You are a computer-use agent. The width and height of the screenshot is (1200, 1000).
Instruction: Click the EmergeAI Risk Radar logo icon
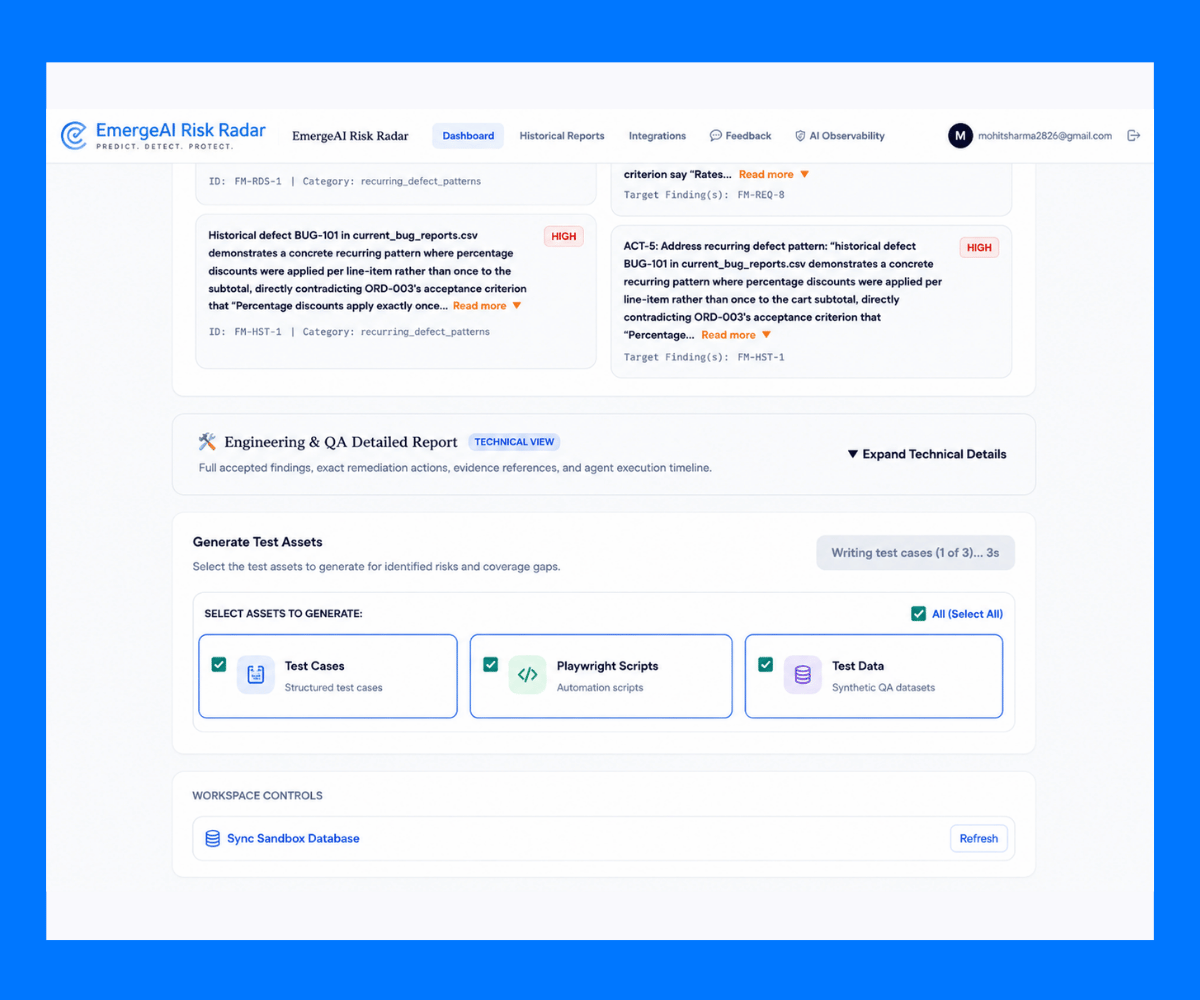73,135
